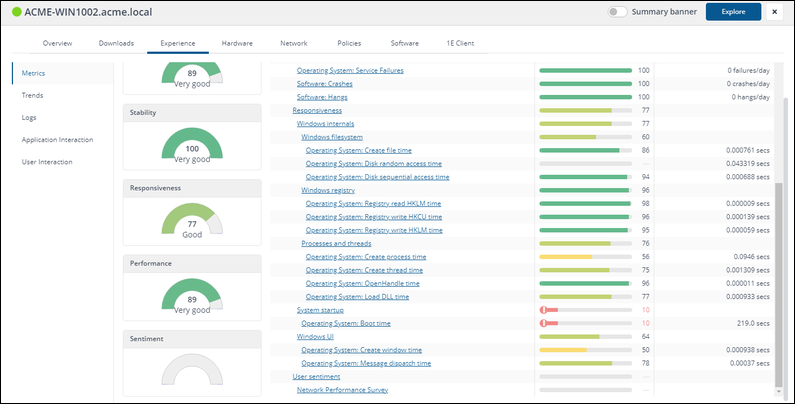Click the green device status icon

pyautogui.click(x=16, y=12)
